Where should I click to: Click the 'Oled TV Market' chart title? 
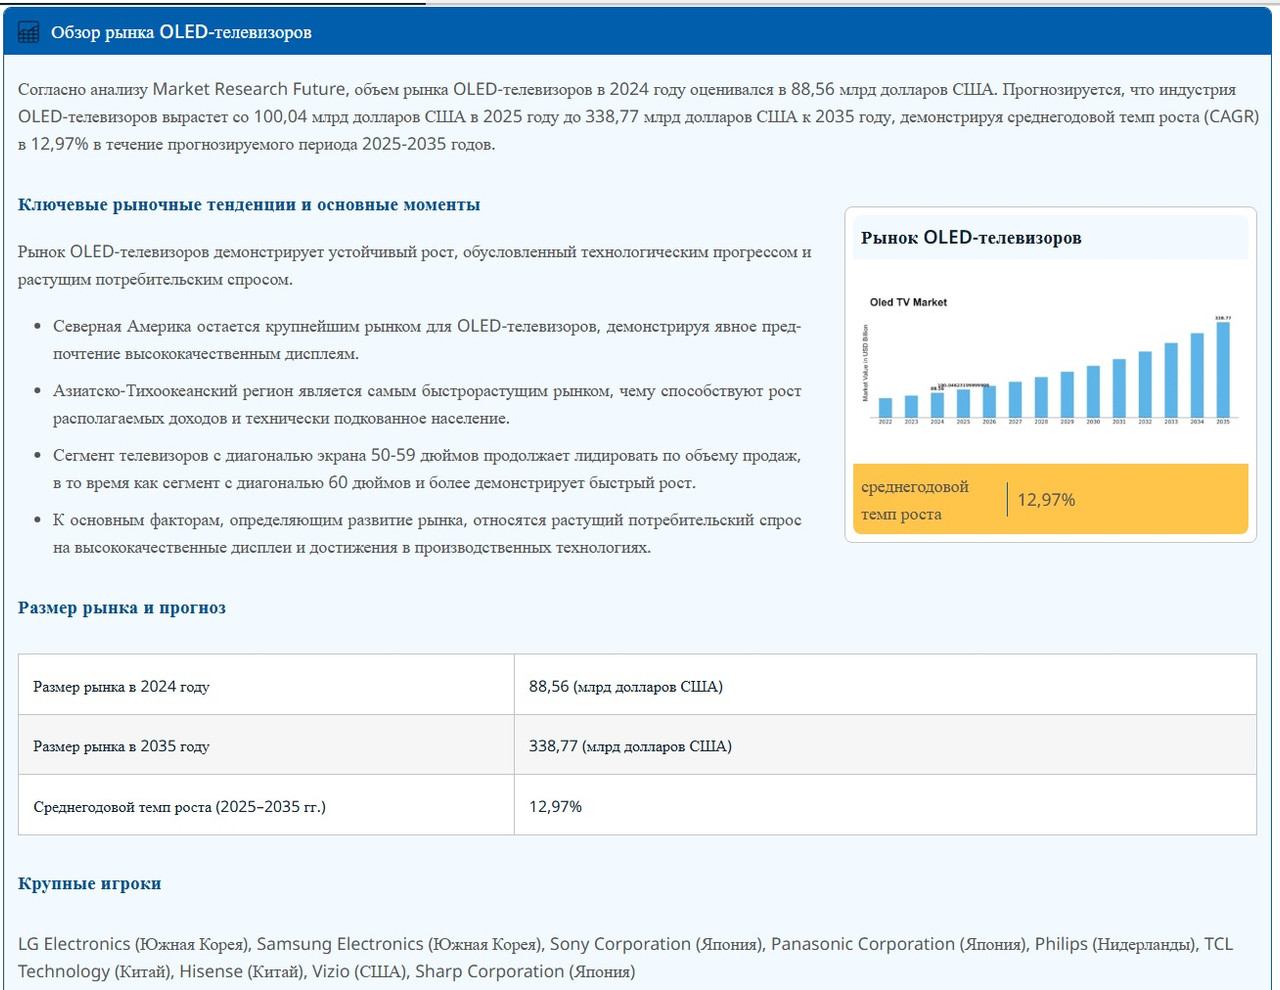pos(908,302)
